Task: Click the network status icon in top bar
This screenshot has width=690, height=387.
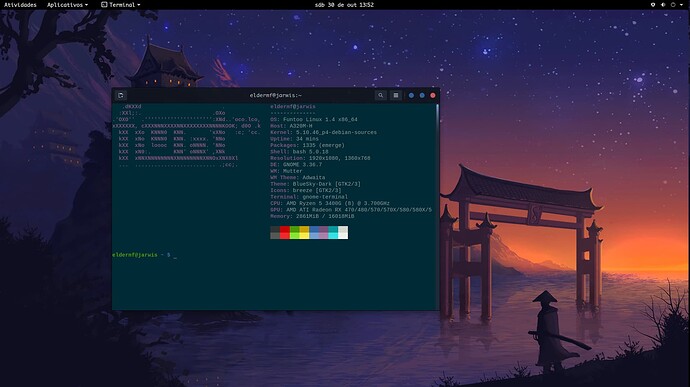Action: coord(653,5)
